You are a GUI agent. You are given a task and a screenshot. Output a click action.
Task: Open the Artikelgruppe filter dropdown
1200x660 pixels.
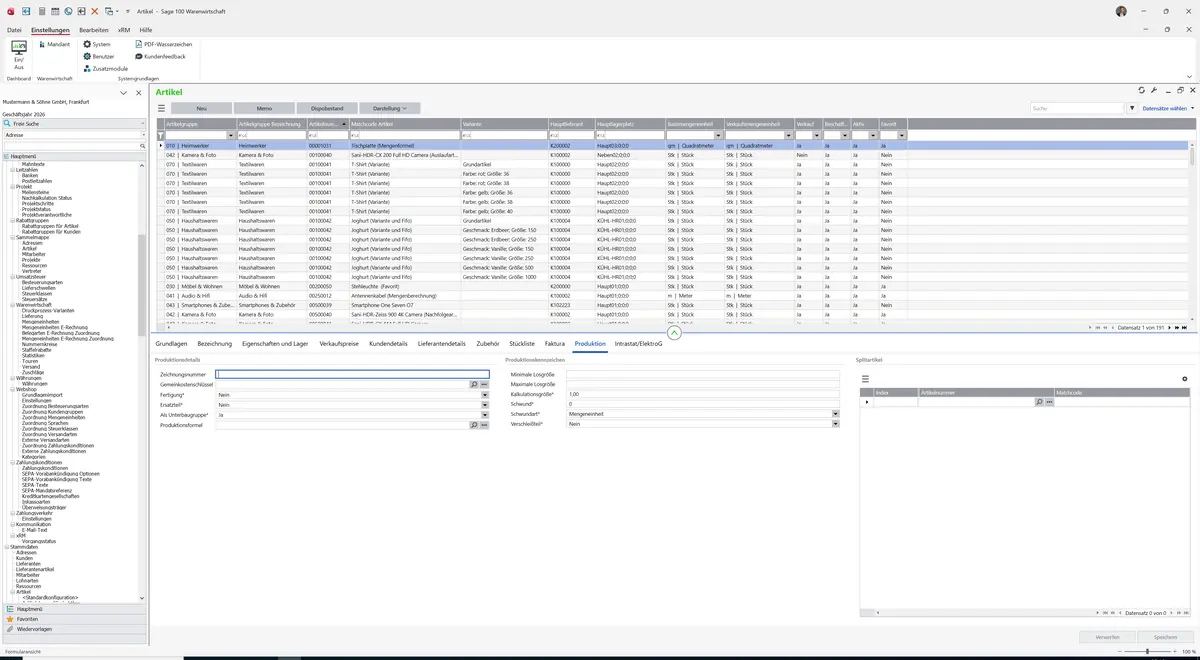tap(231, 135)
